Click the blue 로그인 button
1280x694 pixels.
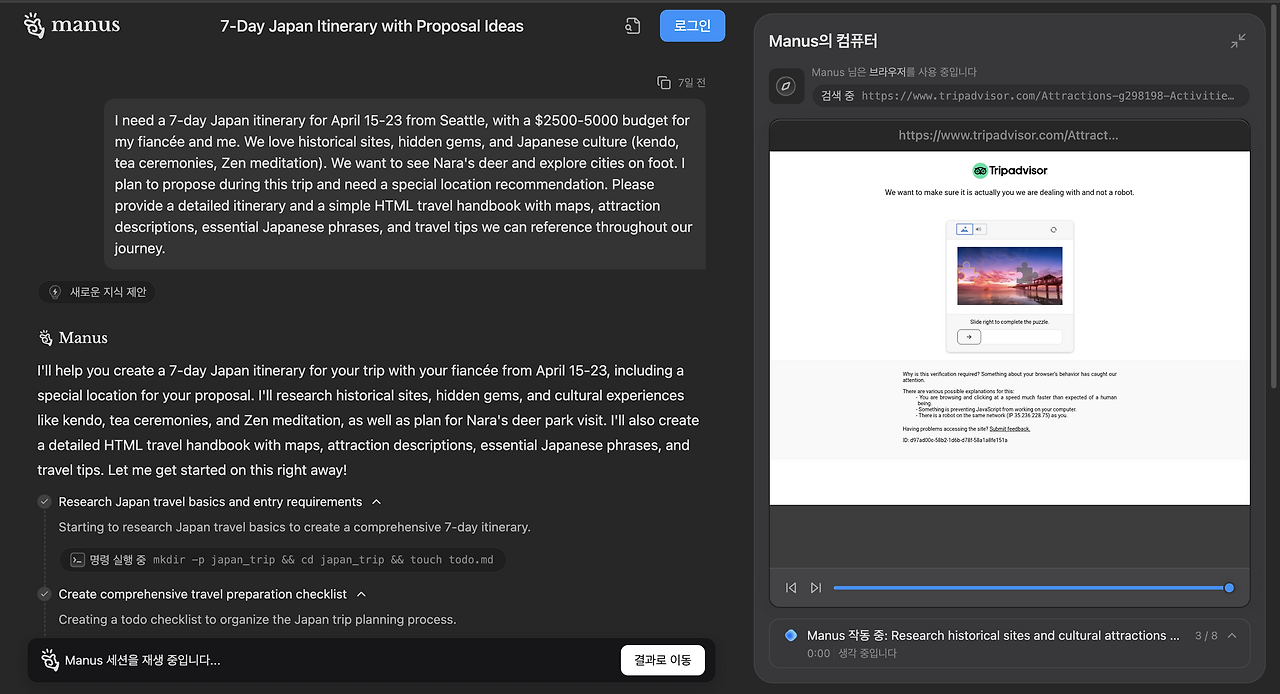coord(692,26)
